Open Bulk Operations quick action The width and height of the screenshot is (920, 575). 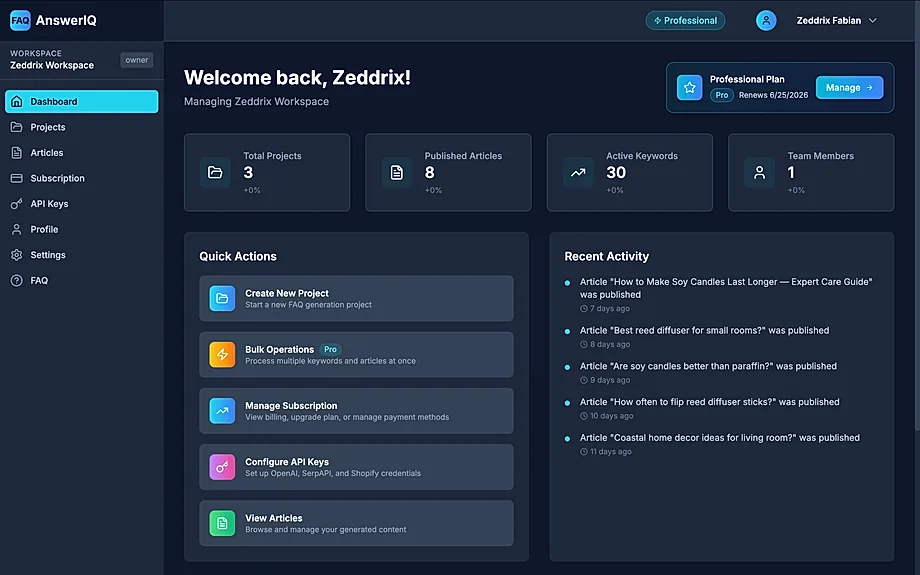point(356,354)
